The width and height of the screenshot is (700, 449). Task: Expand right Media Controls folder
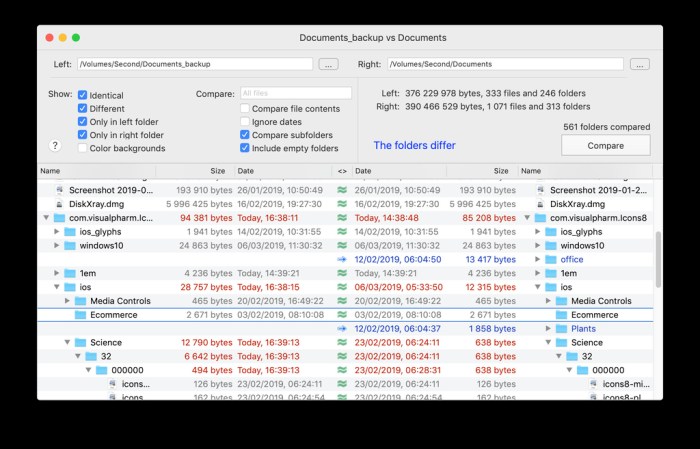tap(549, 301)
